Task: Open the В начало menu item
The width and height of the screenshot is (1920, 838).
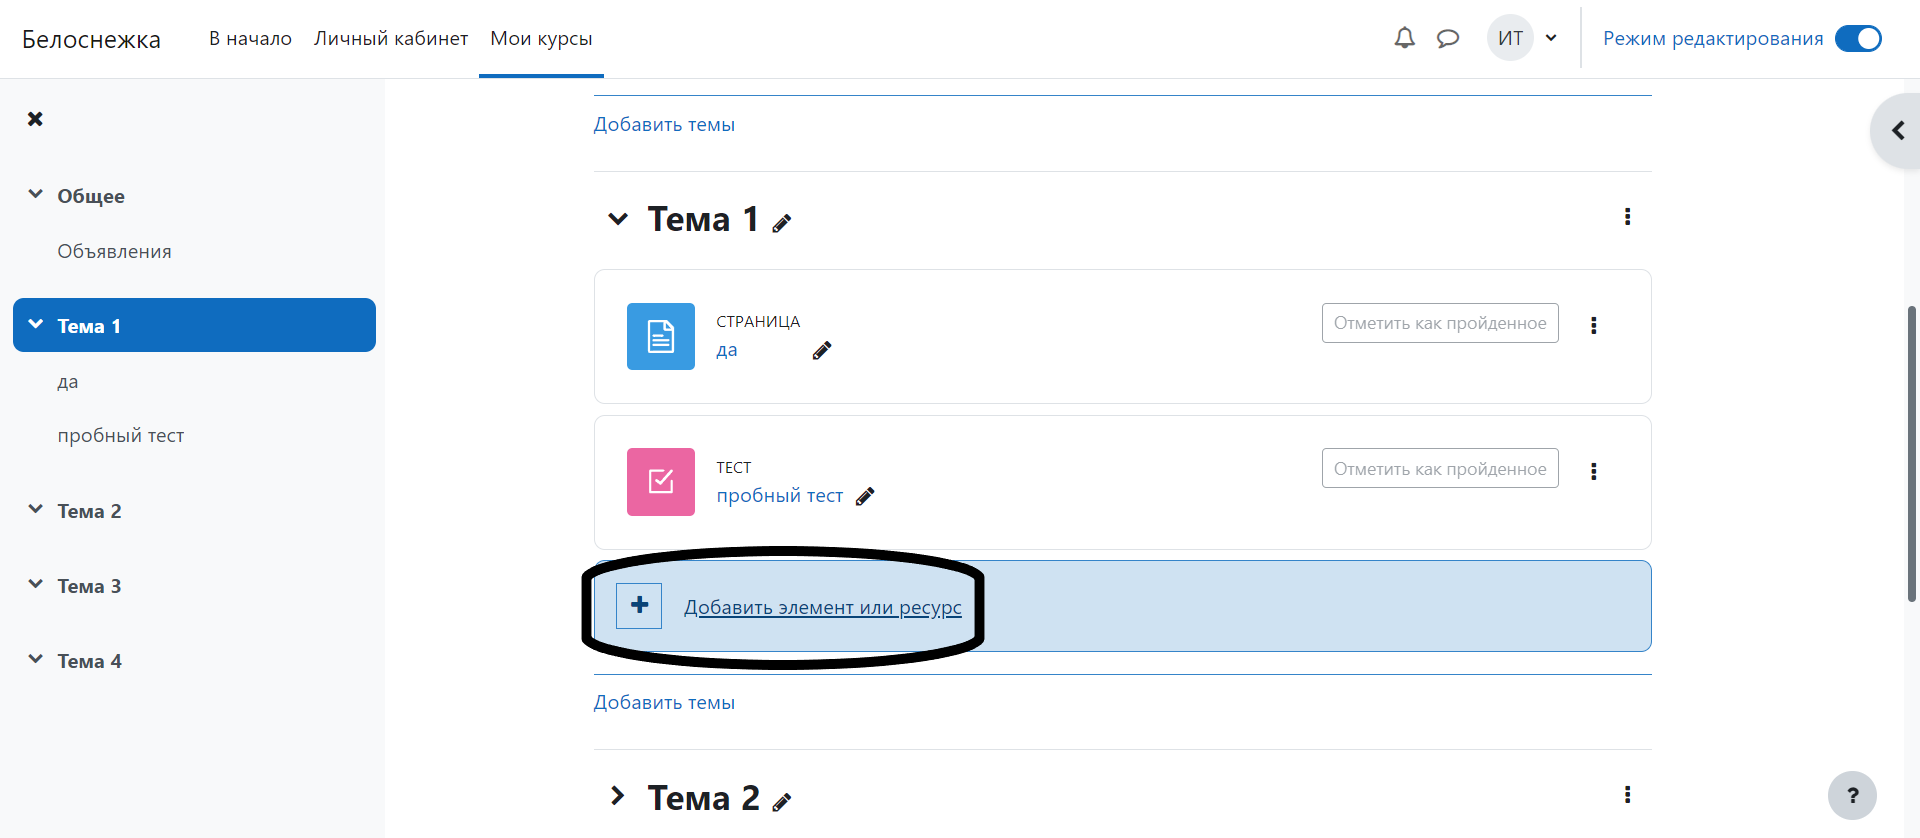Action: click(250, 39)
